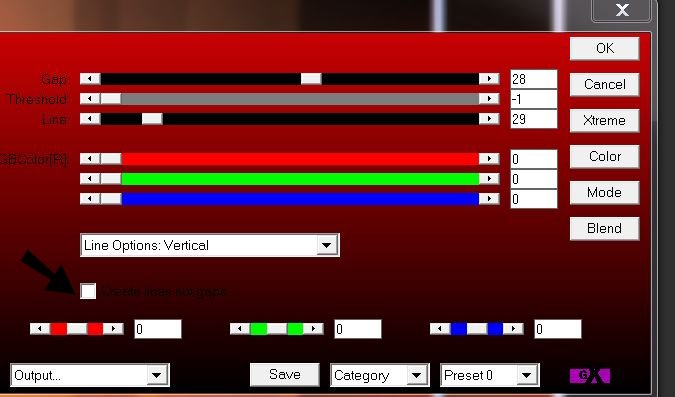This screenshot has height=397, width=675.
Task: Click the OK button
Action: click(604, 48)
